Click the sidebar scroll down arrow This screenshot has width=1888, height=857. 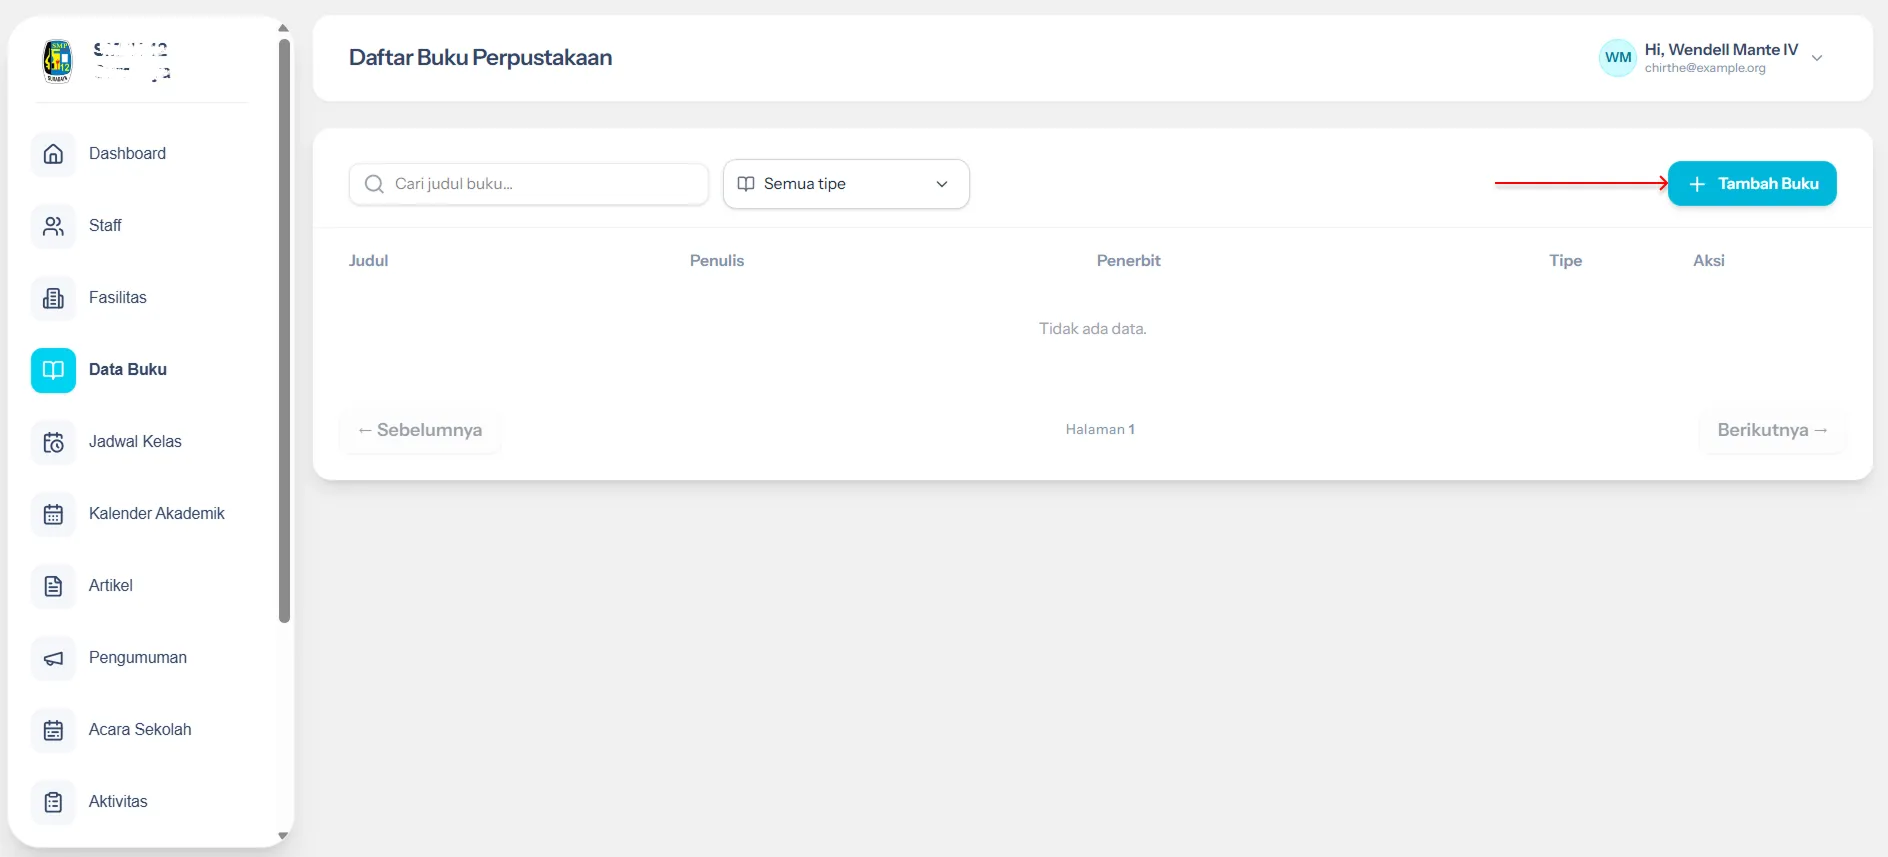283,836
